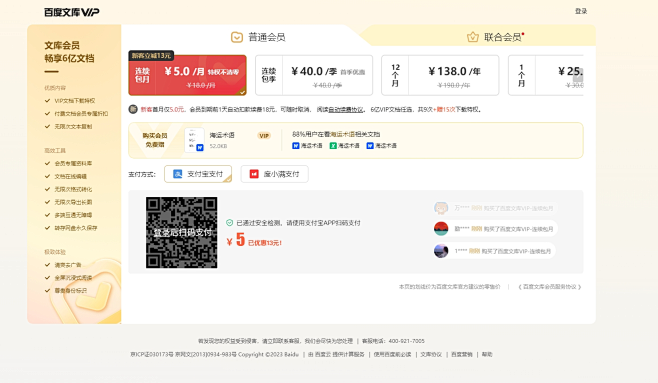Open the first blue Word 海运术语 related document
The width and height of the screenshot is (658, 383).
click(x=307, y=146)
